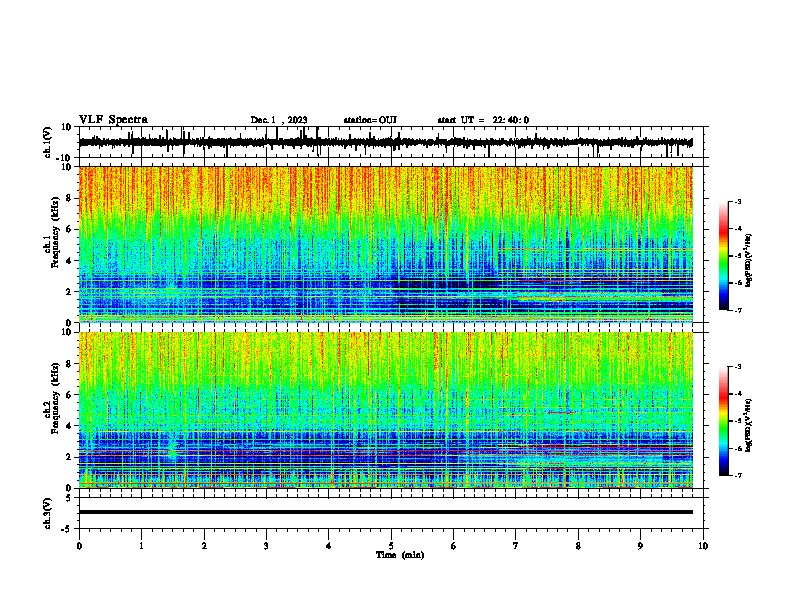792x612 pixels.
Task: Click the "6" kHz tick on ch.2 frequency axis
Action: pos(69,395)
